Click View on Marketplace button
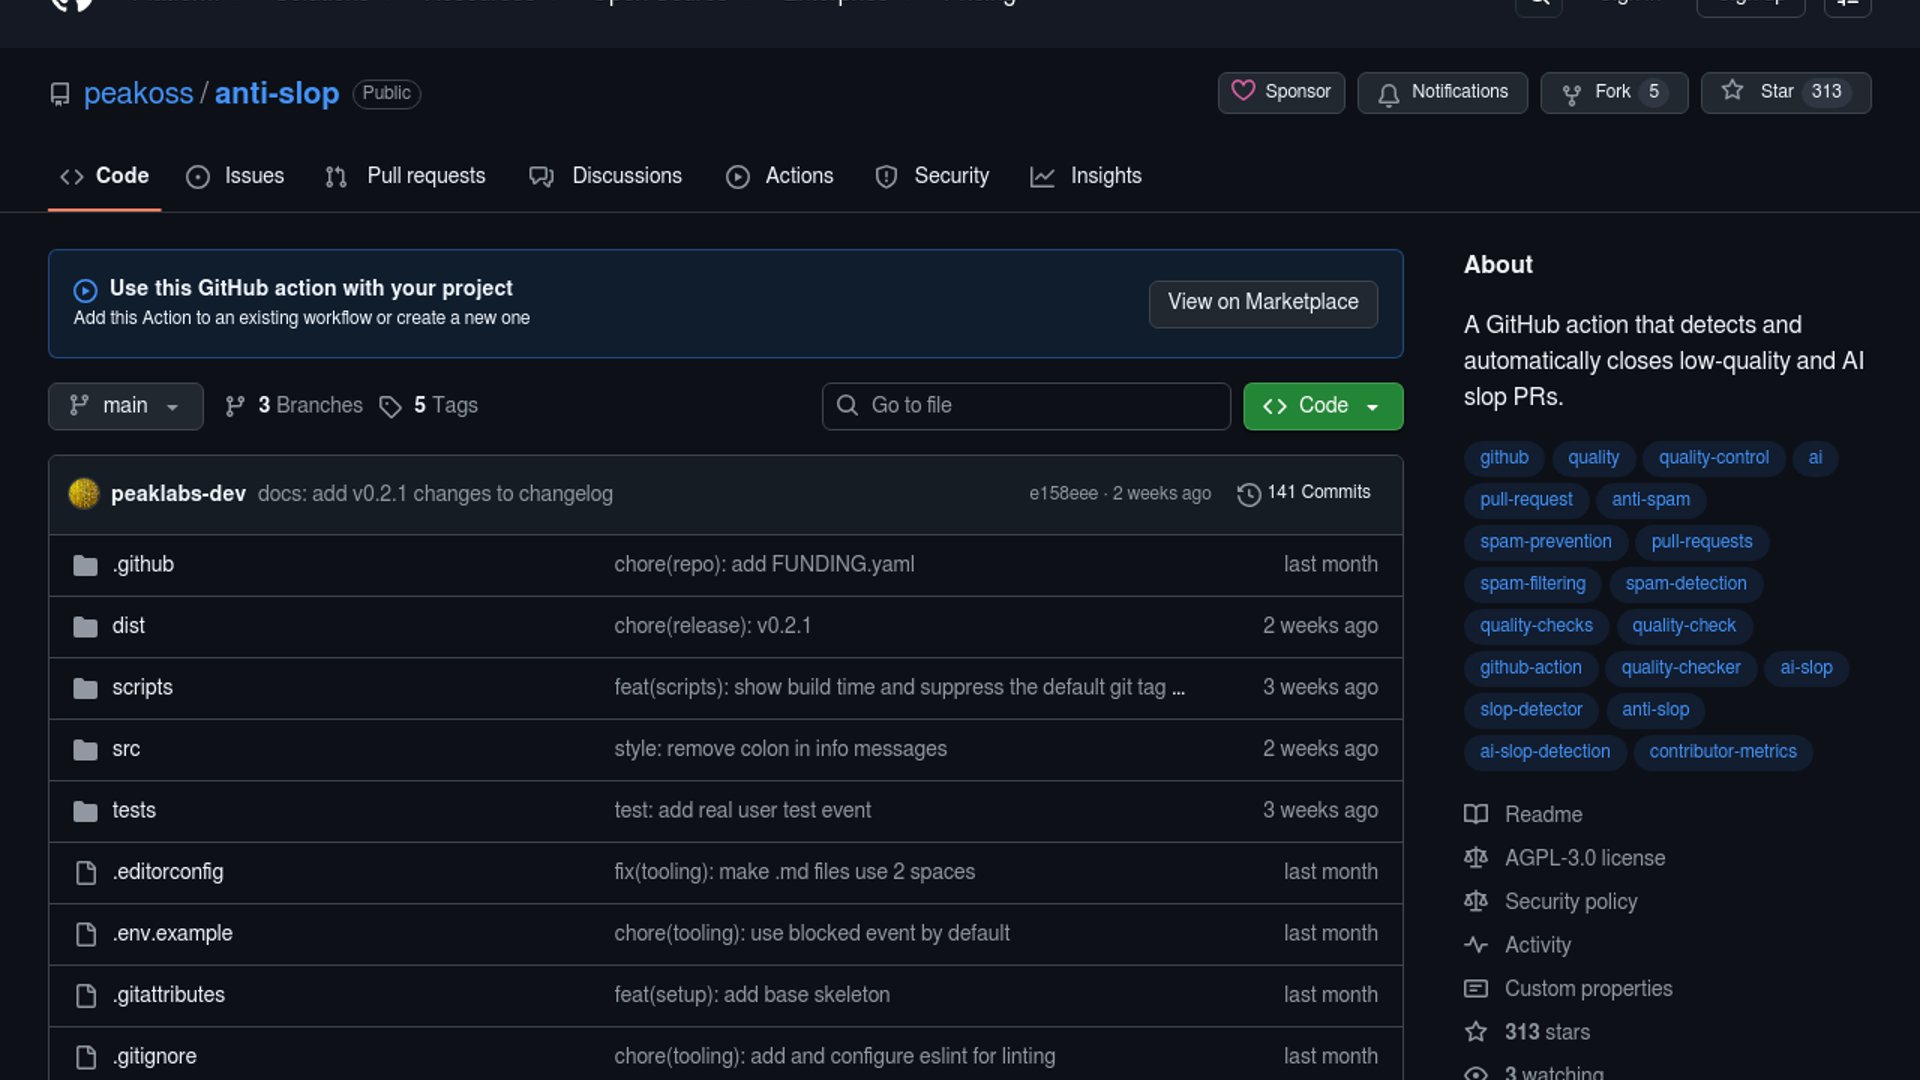 pyautogui.click(x=1262, y=303)
